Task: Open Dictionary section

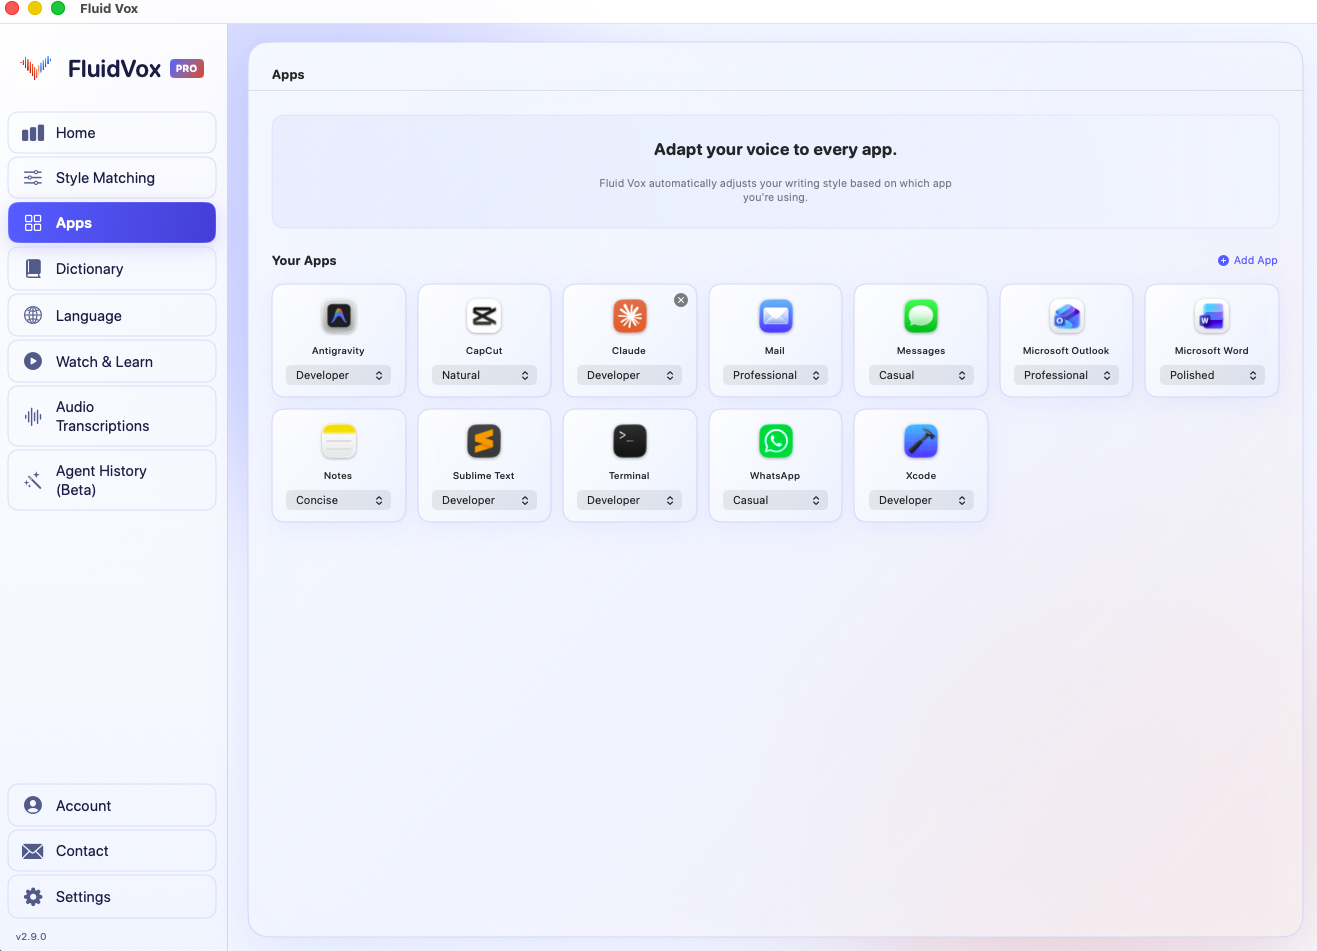Action: [112, 269]
